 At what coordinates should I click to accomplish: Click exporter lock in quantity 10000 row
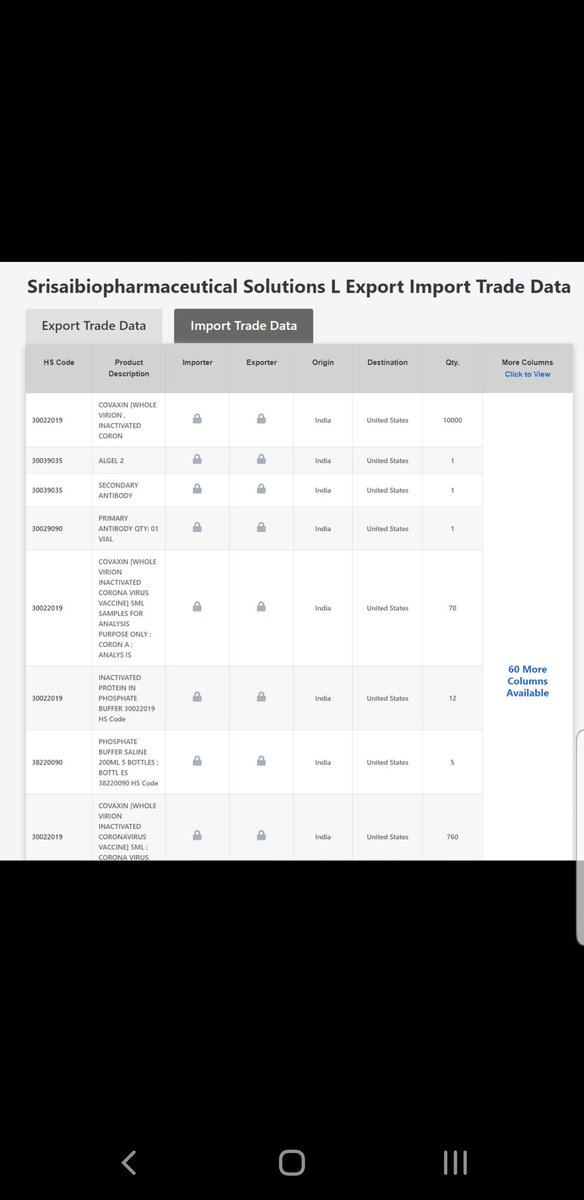coord(261,419)
